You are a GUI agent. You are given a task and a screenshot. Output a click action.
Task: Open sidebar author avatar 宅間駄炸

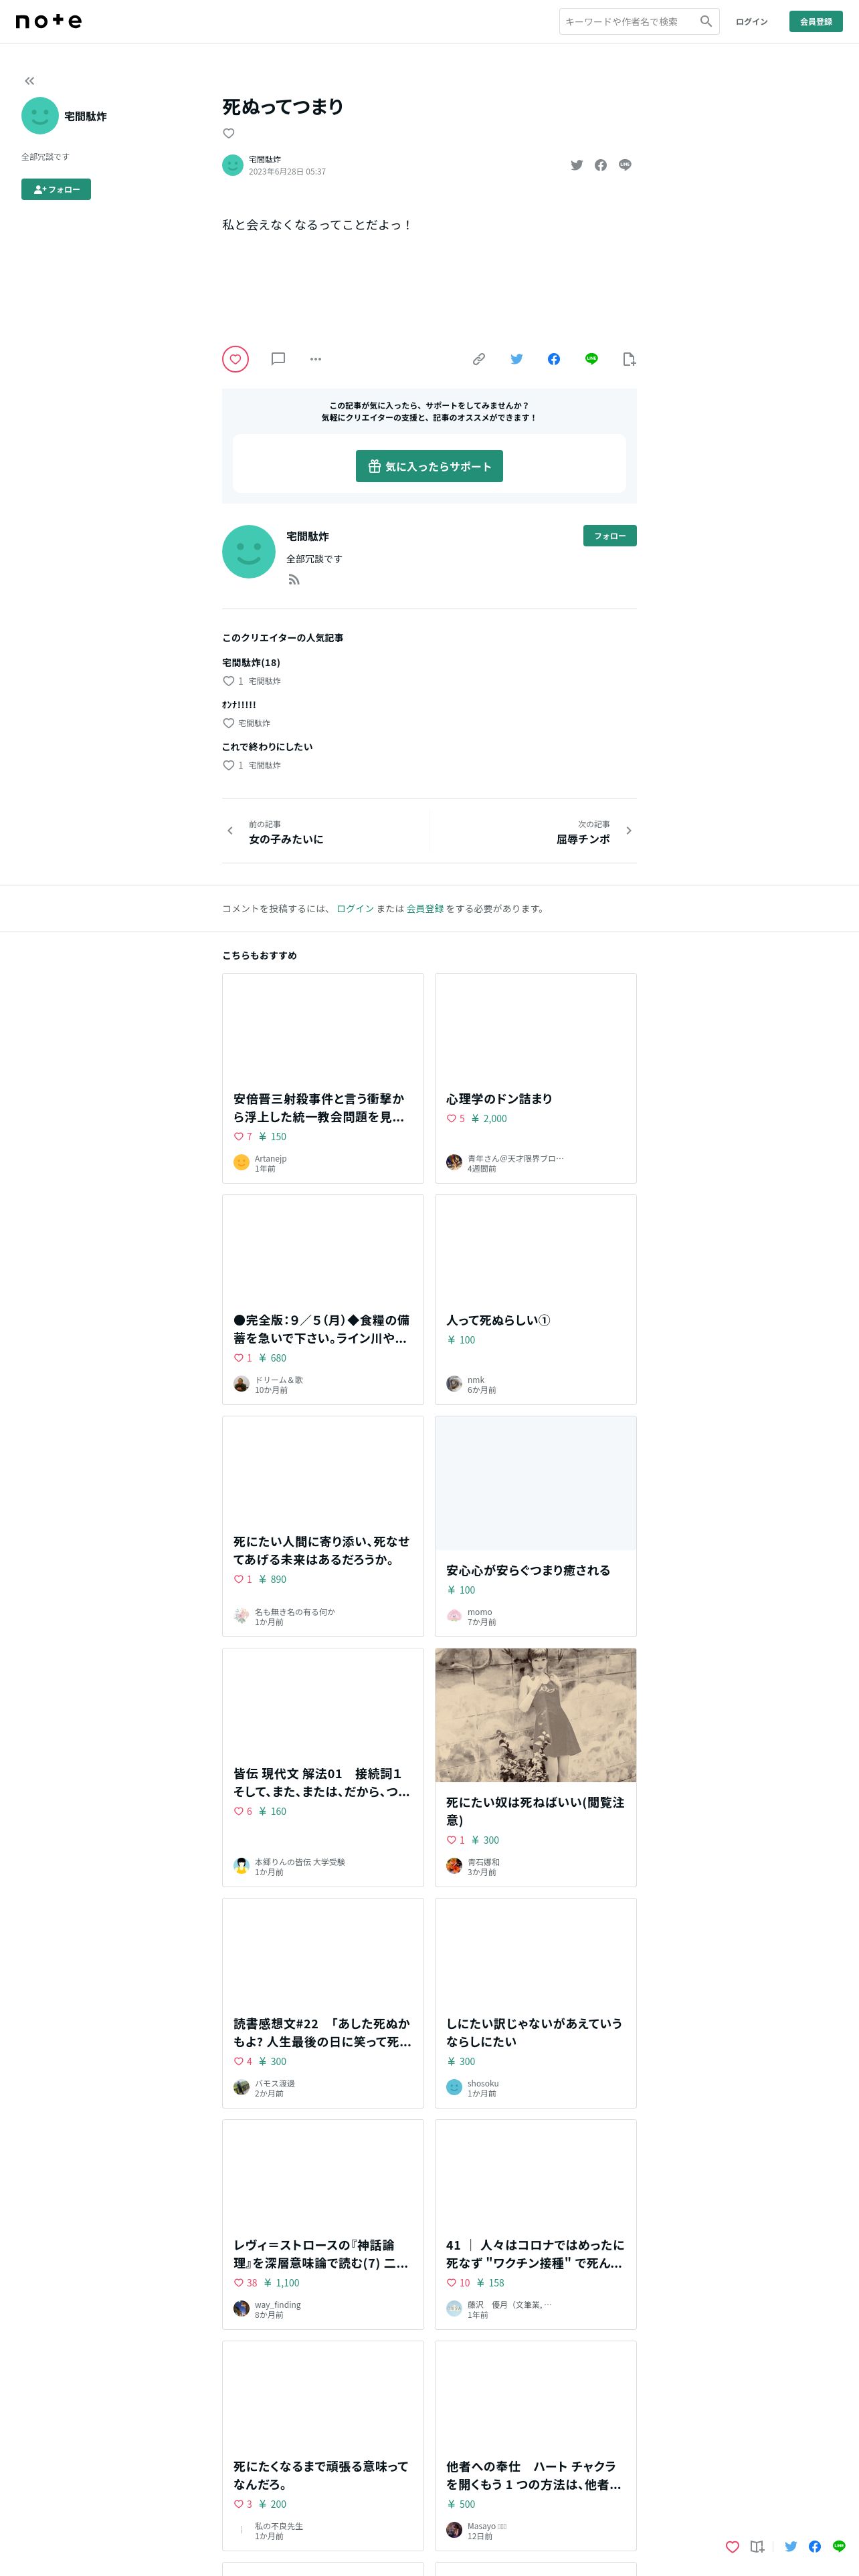tap(40, 116)
